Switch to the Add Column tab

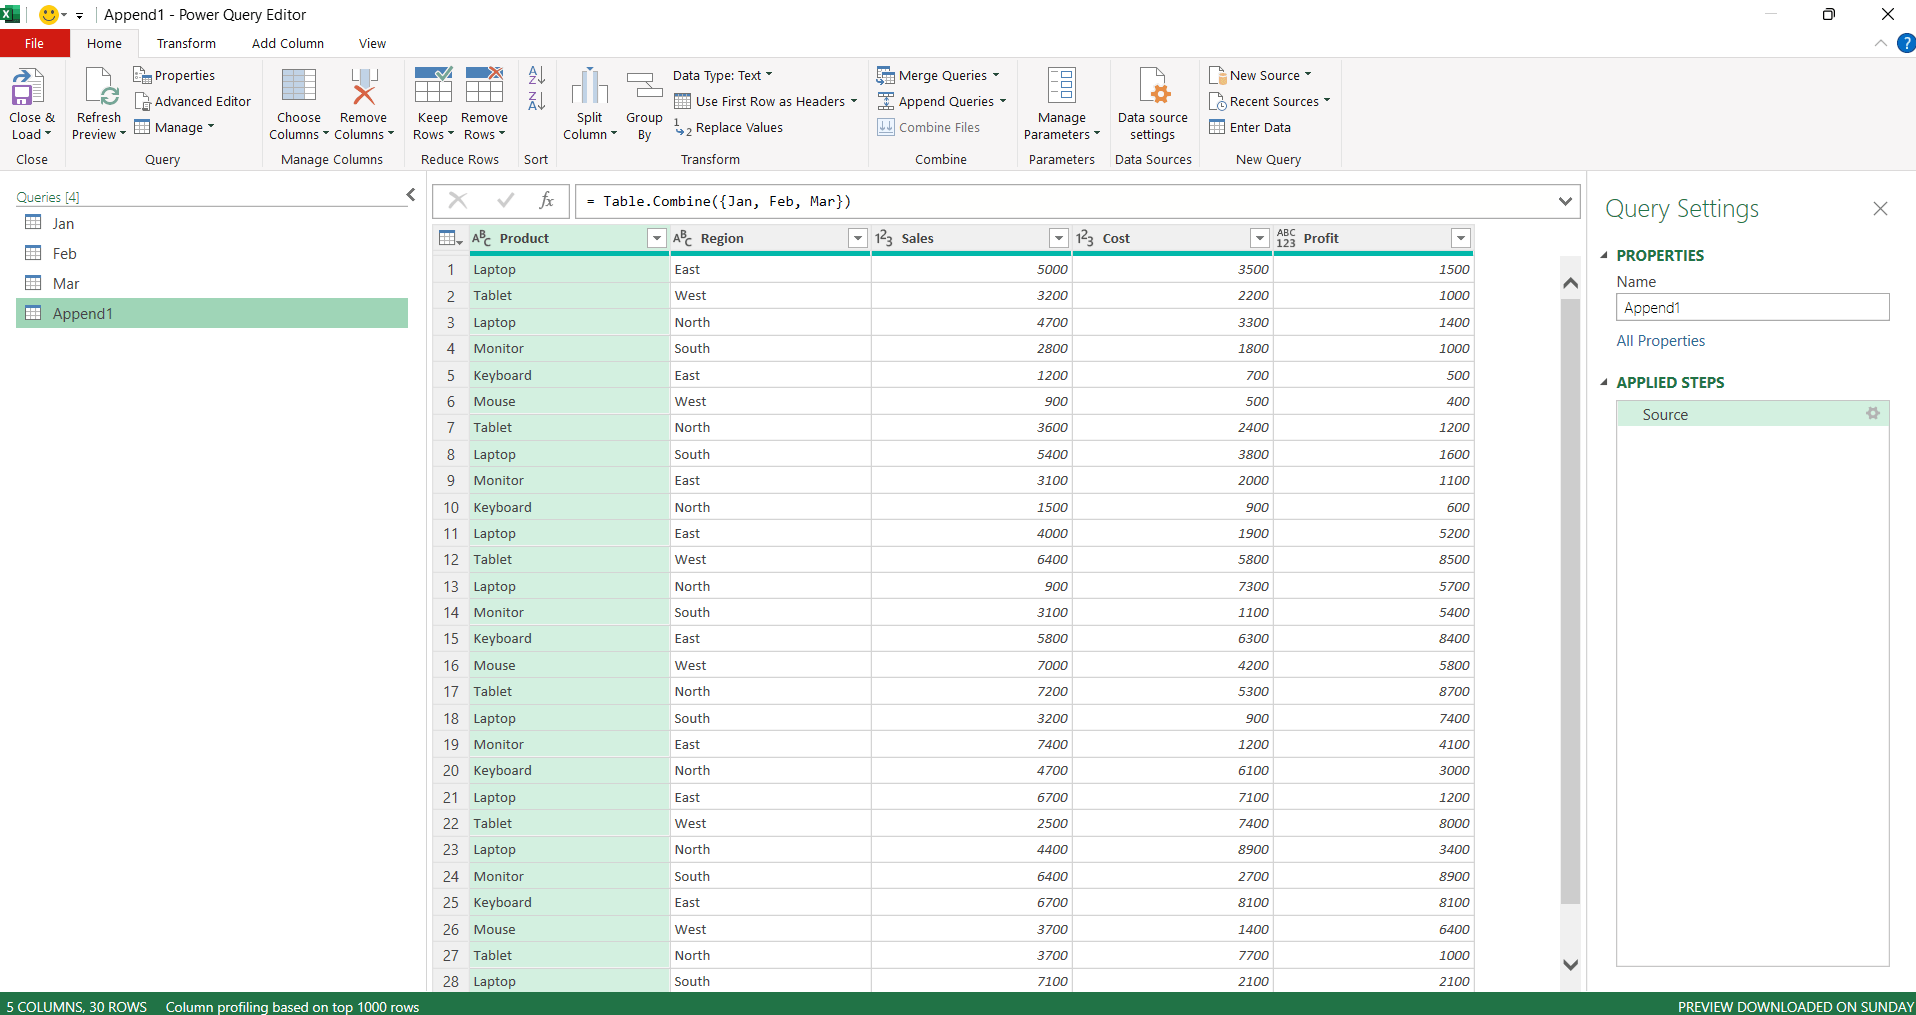tap(288, 43)
